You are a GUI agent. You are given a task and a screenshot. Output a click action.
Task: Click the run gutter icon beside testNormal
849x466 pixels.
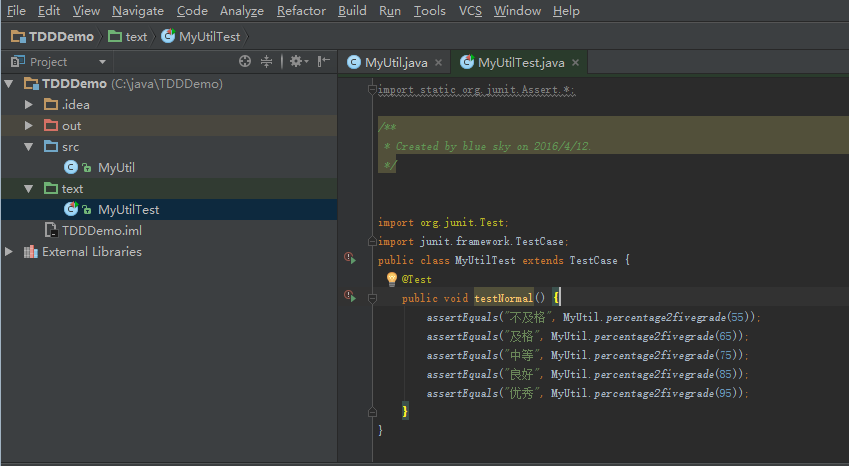(350, 297)
